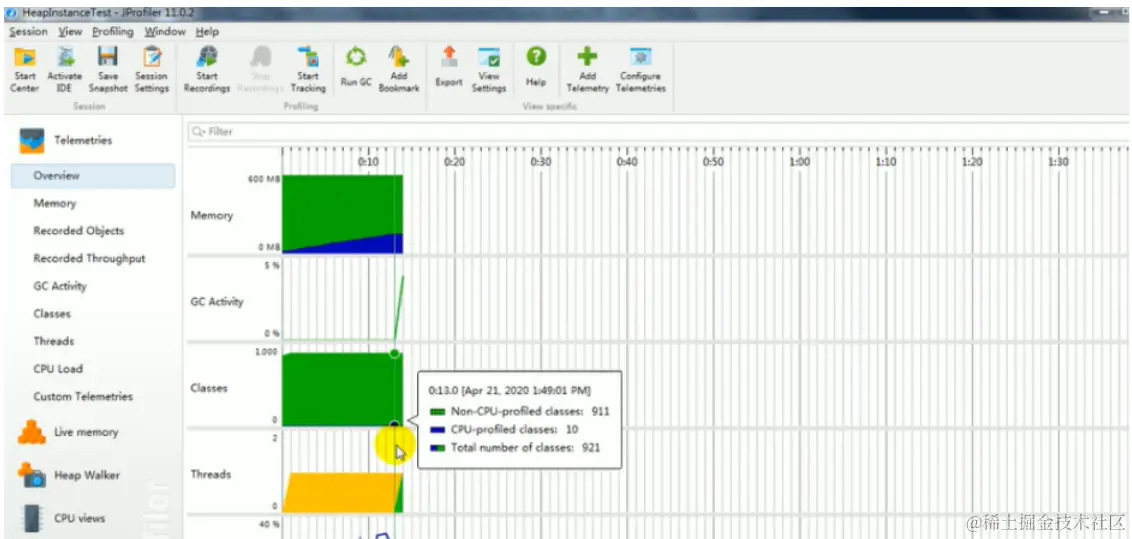Open the Window menu
The height and width of the screenshot is (539, 1132).
[x=165, y=32]
